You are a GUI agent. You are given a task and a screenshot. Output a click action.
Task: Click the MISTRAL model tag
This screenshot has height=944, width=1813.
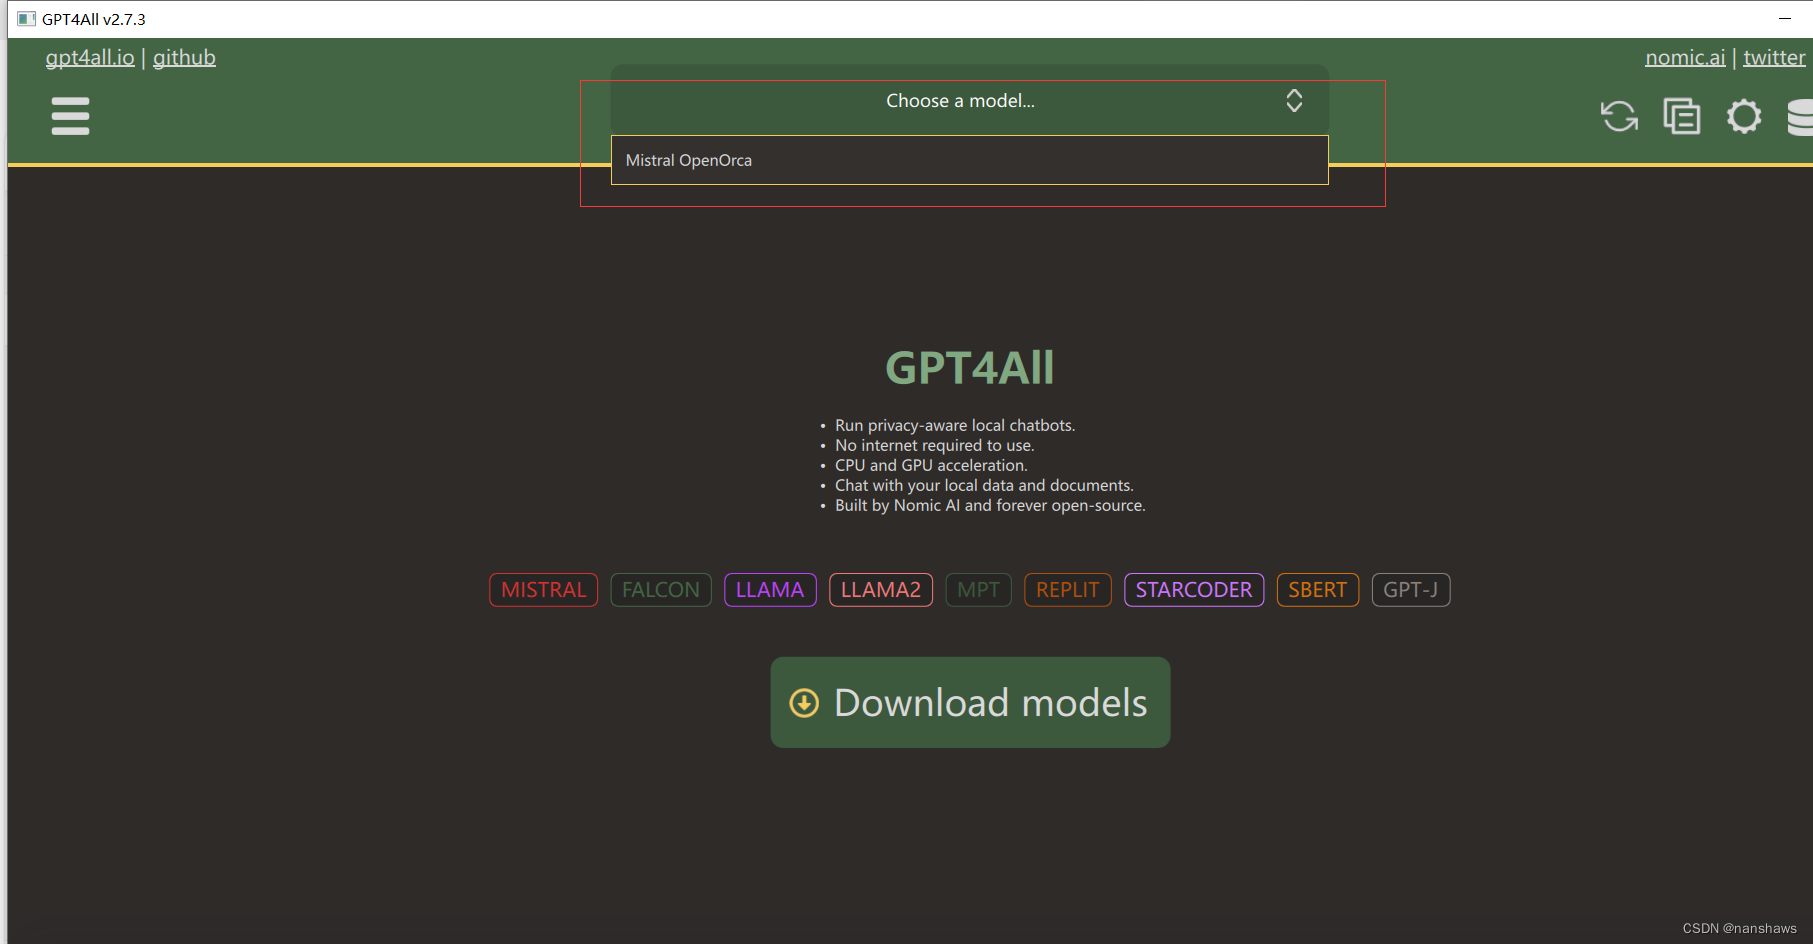[543, 590]
